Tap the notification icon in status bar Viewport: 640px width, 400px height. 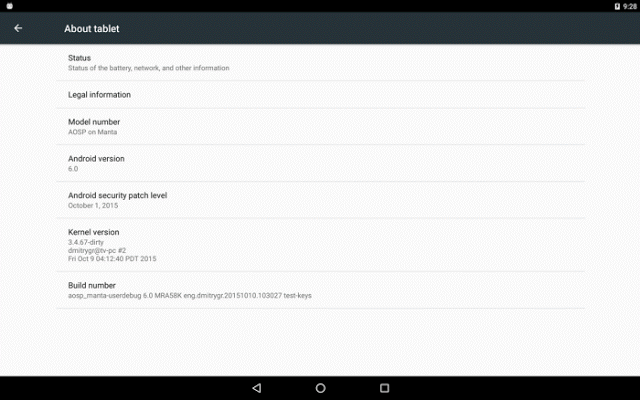click(10, 6)
